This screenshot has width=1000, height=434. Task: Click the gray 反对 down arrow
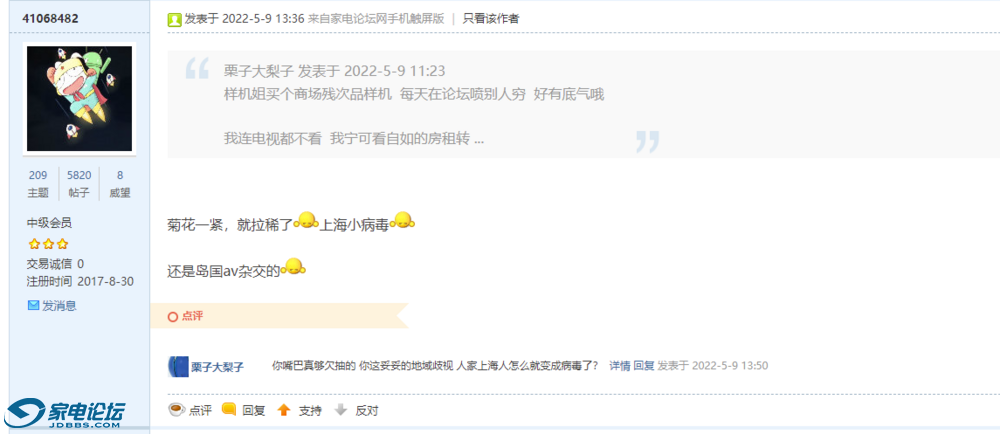pyautogui.click(x=341, y=410)
